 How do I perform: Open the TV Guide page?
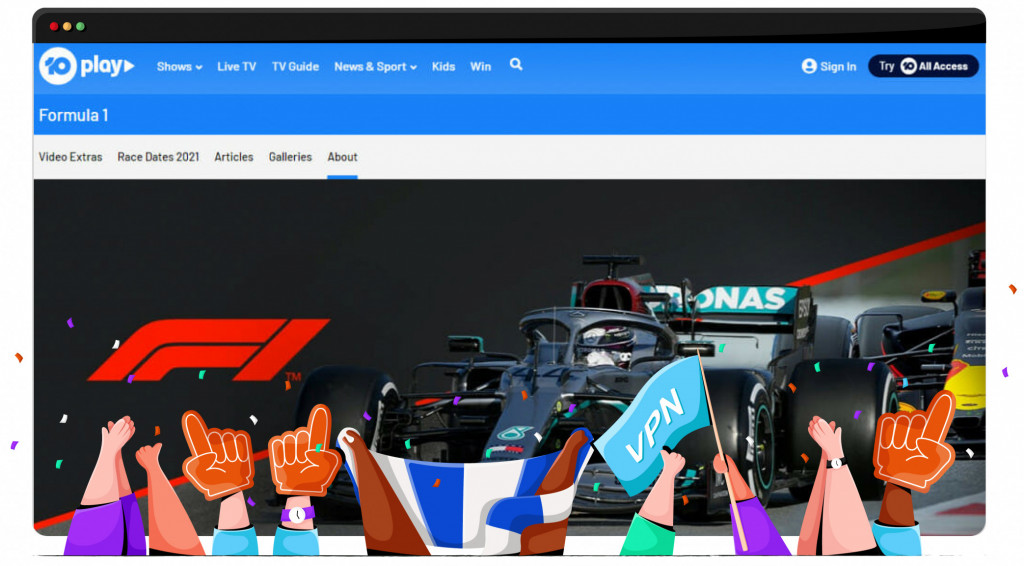click(x=295, y=67)
